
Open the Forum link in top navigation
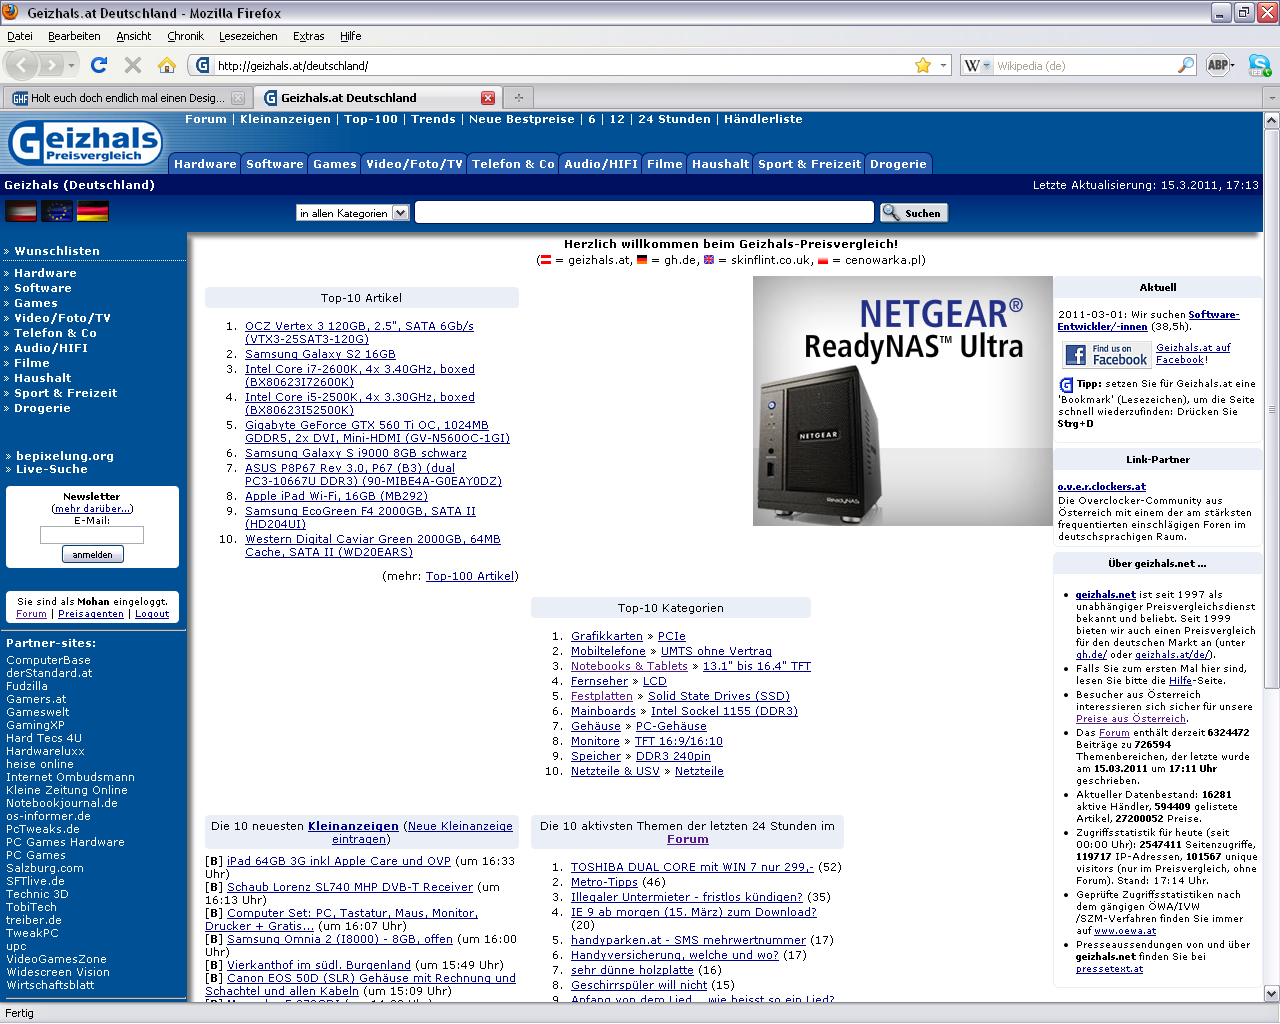pyautogui.click(x=206, y=119)
